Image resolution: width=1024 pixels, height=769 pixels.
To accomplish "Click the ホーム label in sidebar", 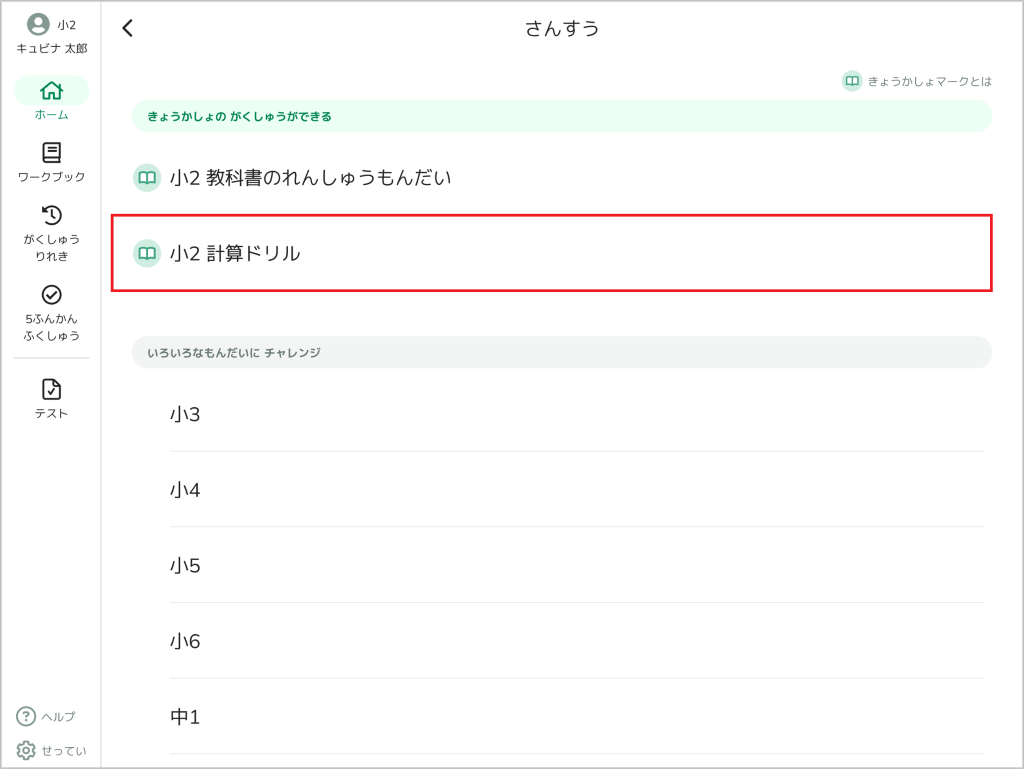I will (x=52, y=115).
